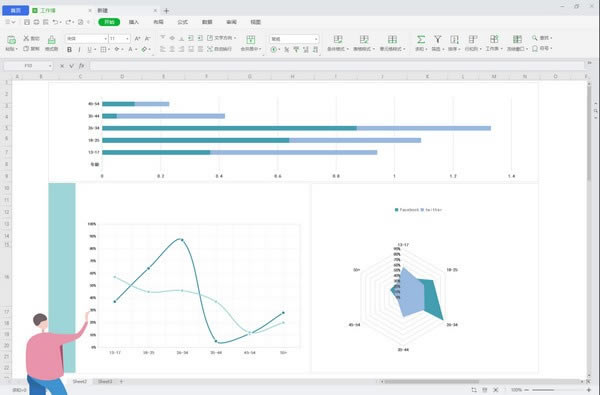Screen dimensions: 600x395
Task: Add a new document tab with plus
Action: point(166,11)
